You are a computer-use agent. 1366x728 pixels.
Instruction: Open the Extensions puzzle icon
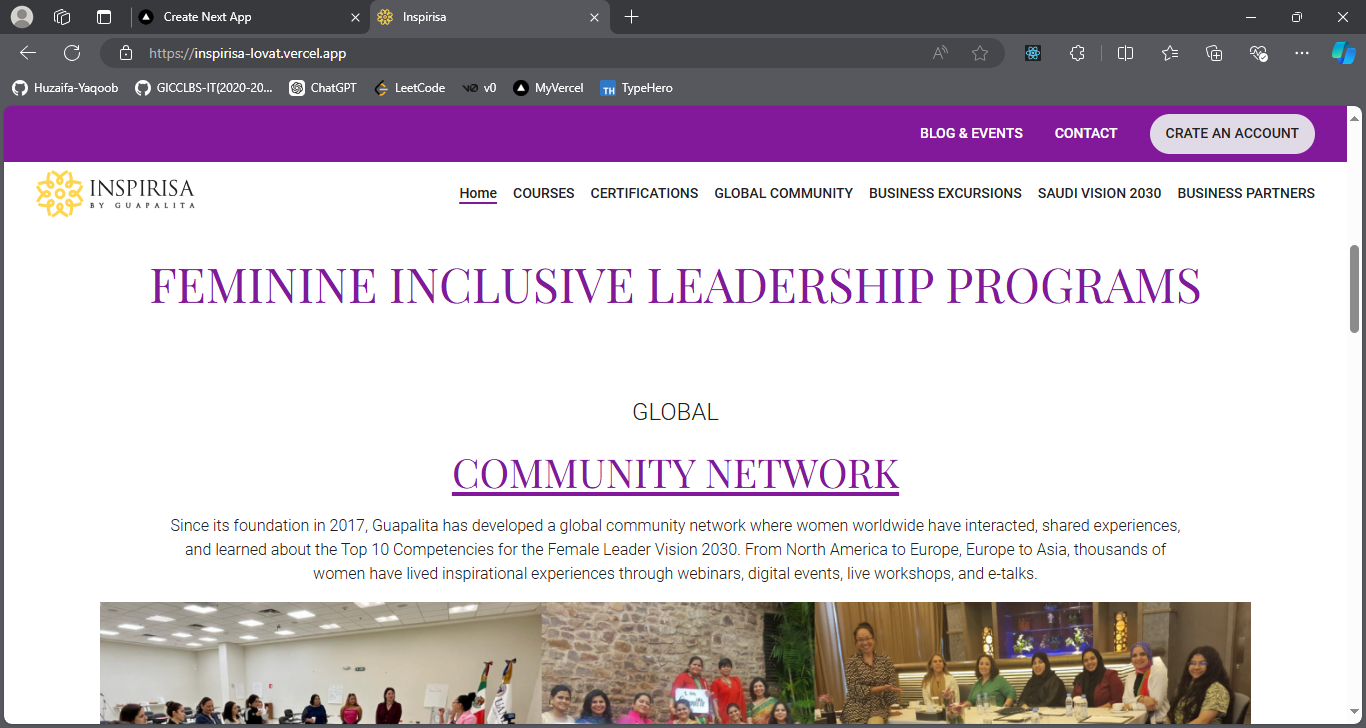[1077, 53]
